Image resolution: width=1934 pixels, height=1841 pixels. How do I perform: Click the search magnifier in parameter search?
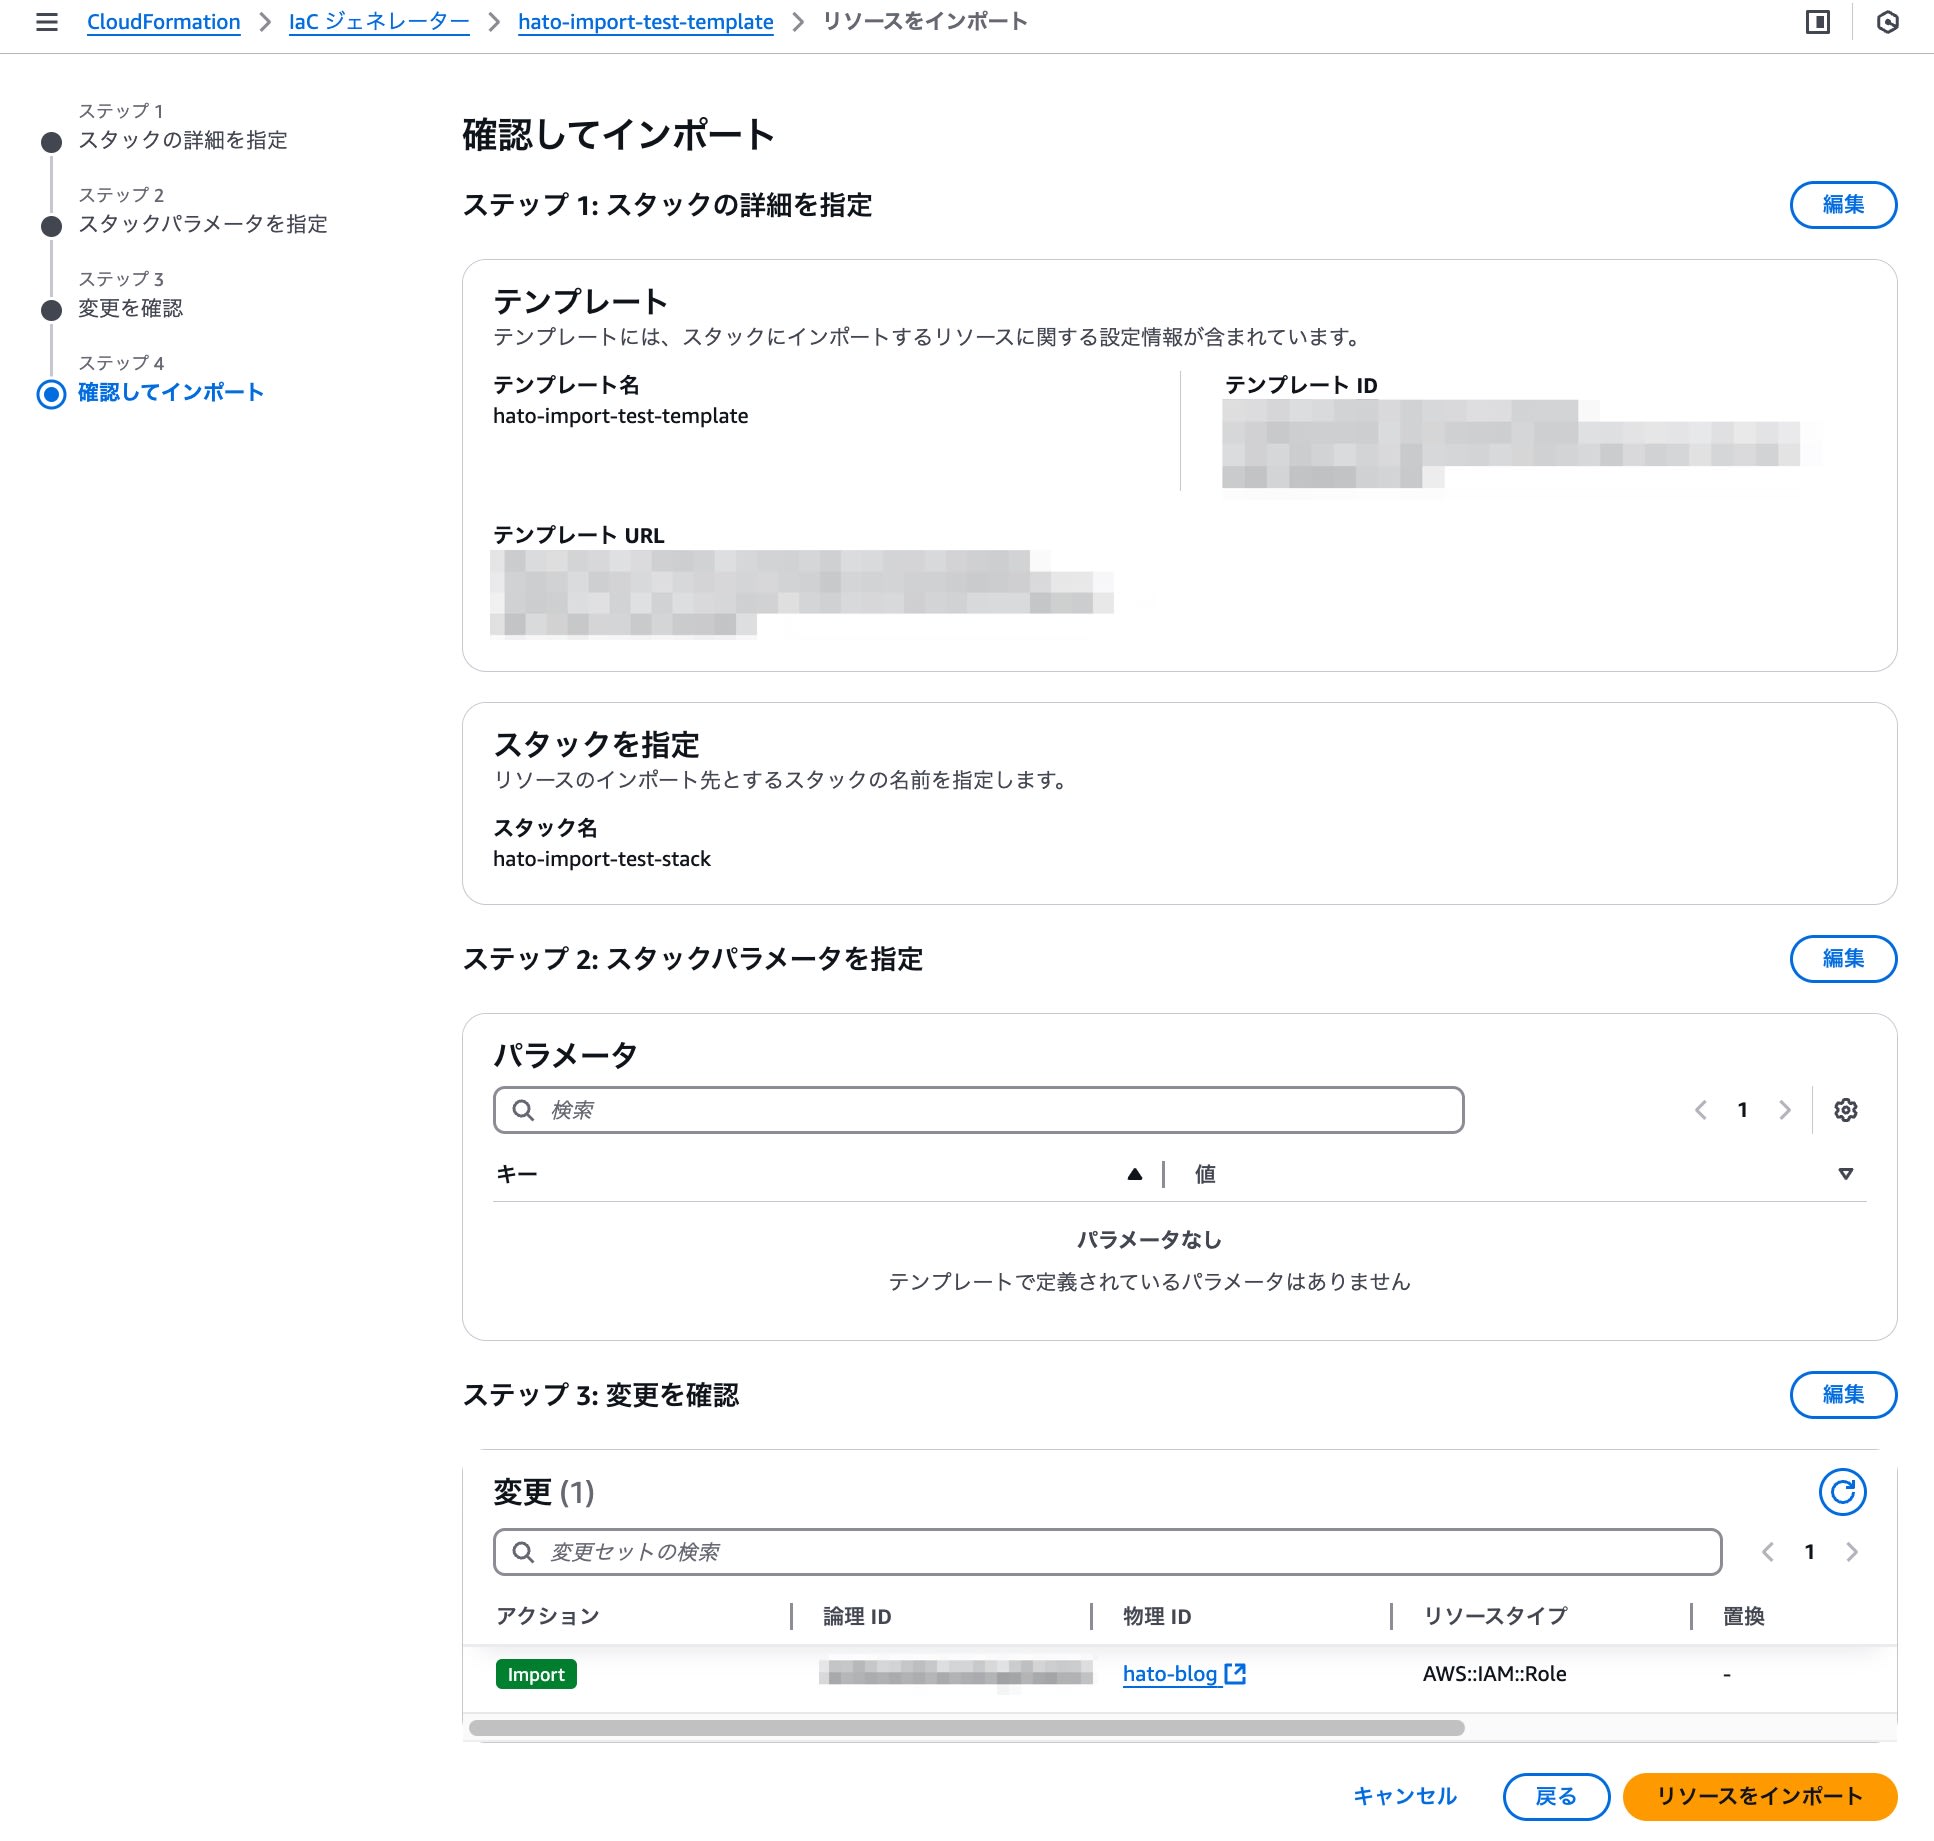coord(523,1110)
